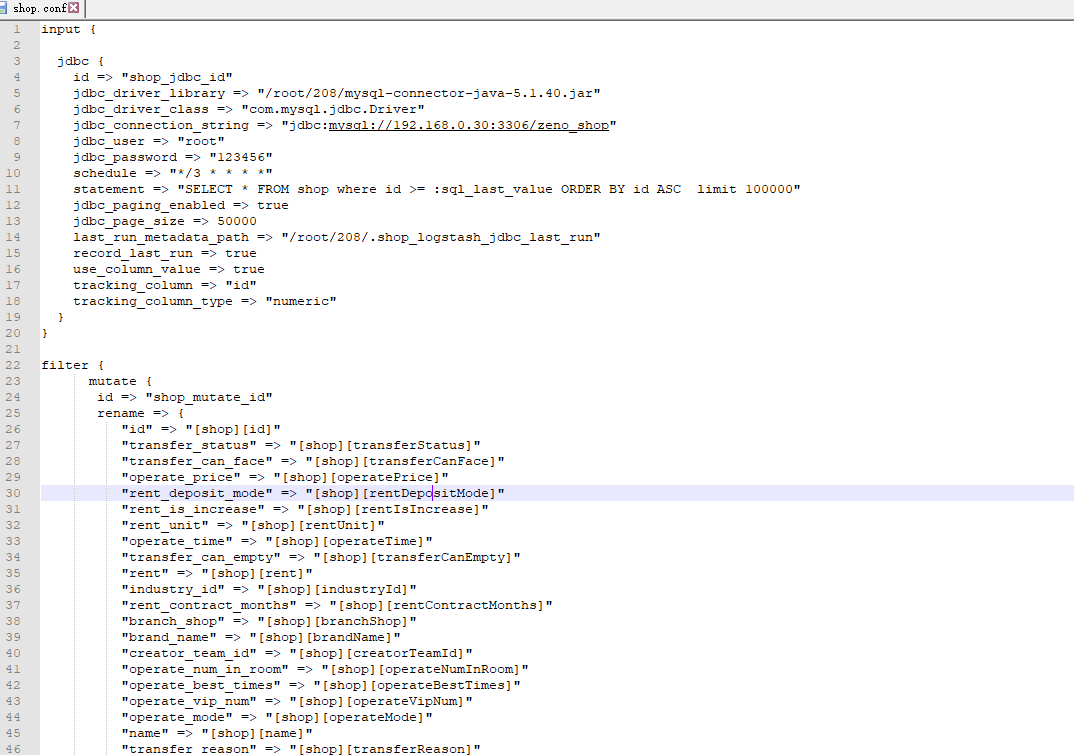Click the schedule cron value "*/3 * * * *"
Screen dimensions: 1074x755
pyautogui.click(x=221, y=173)
